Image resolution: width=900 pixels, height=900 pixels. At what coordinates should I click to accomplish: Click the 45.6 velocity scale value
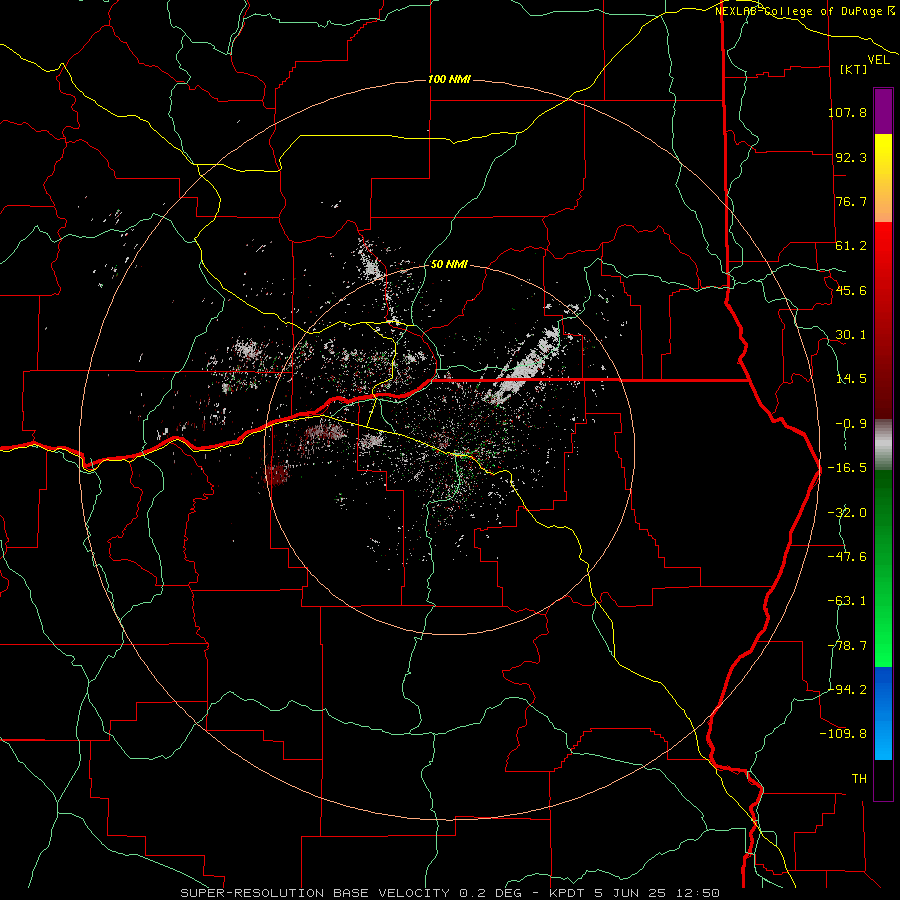[x=851, y=290]
